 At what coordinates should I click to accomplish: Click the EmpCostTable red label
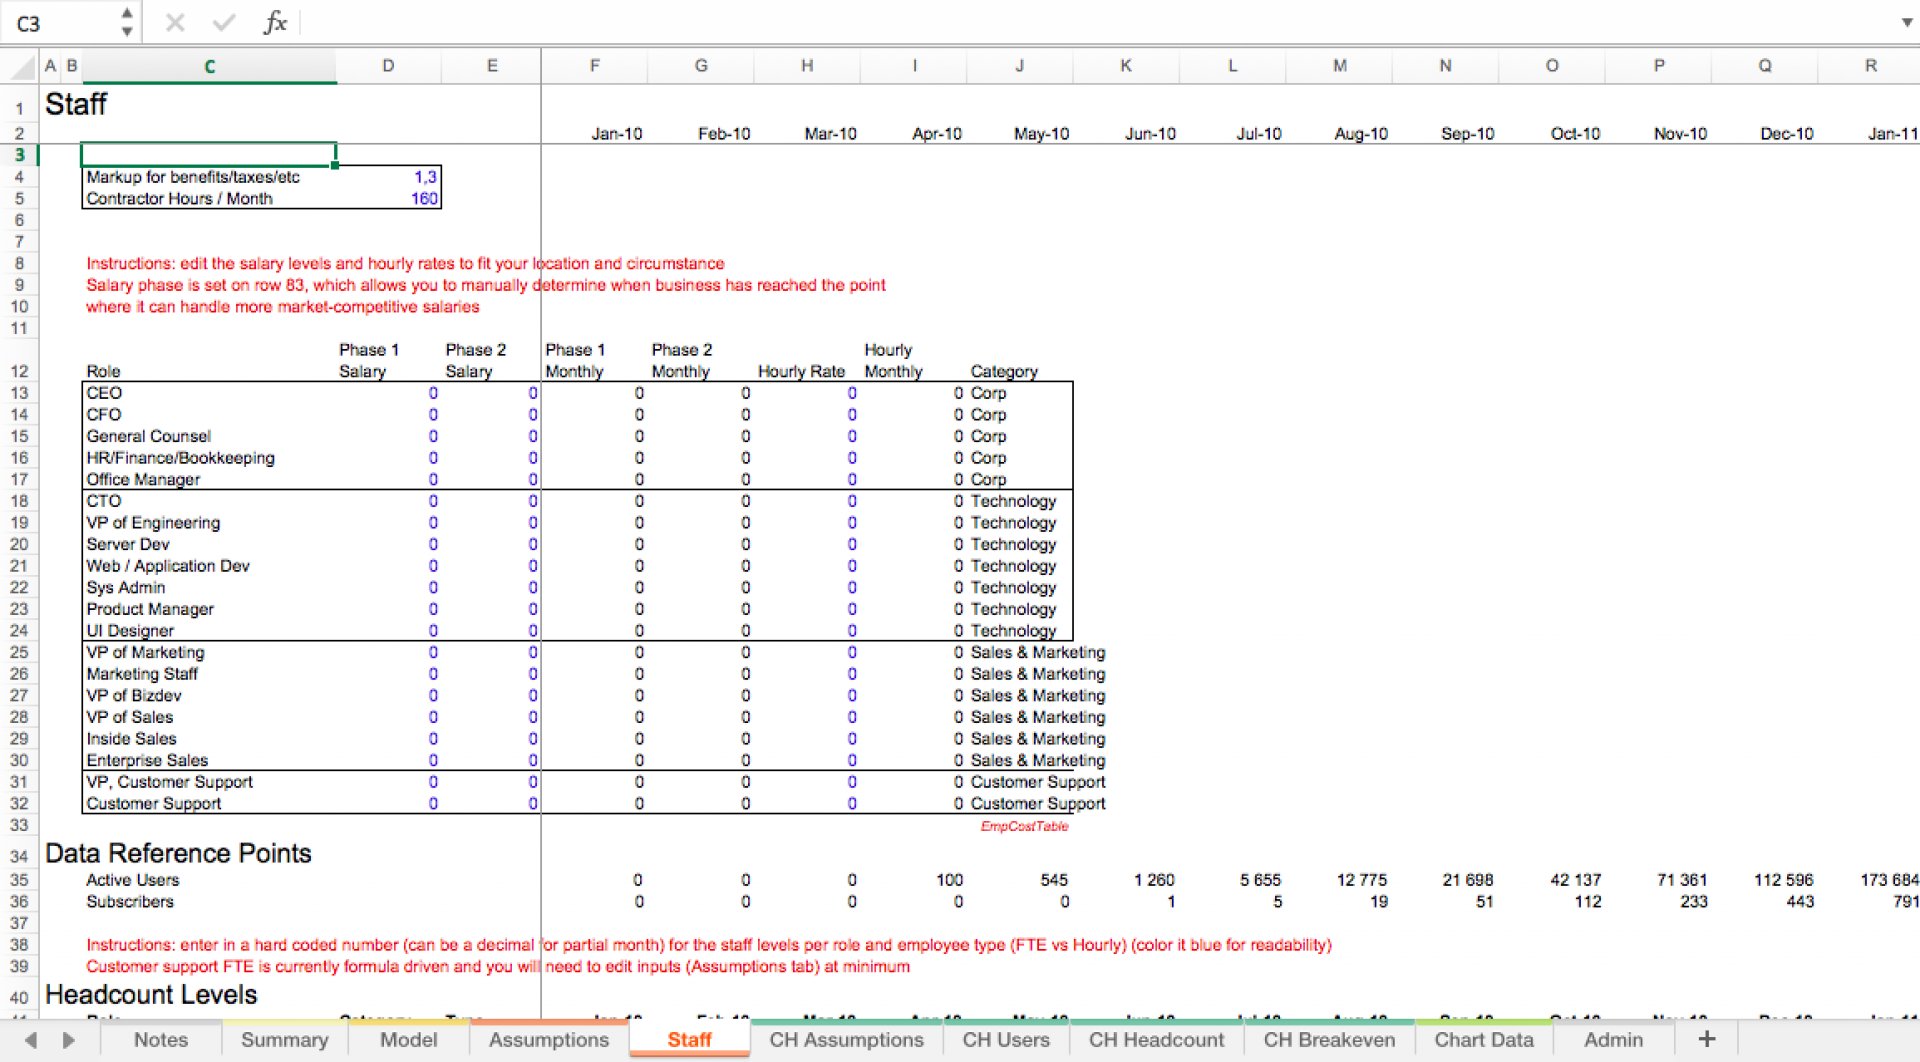click(x=1024, y=826)
